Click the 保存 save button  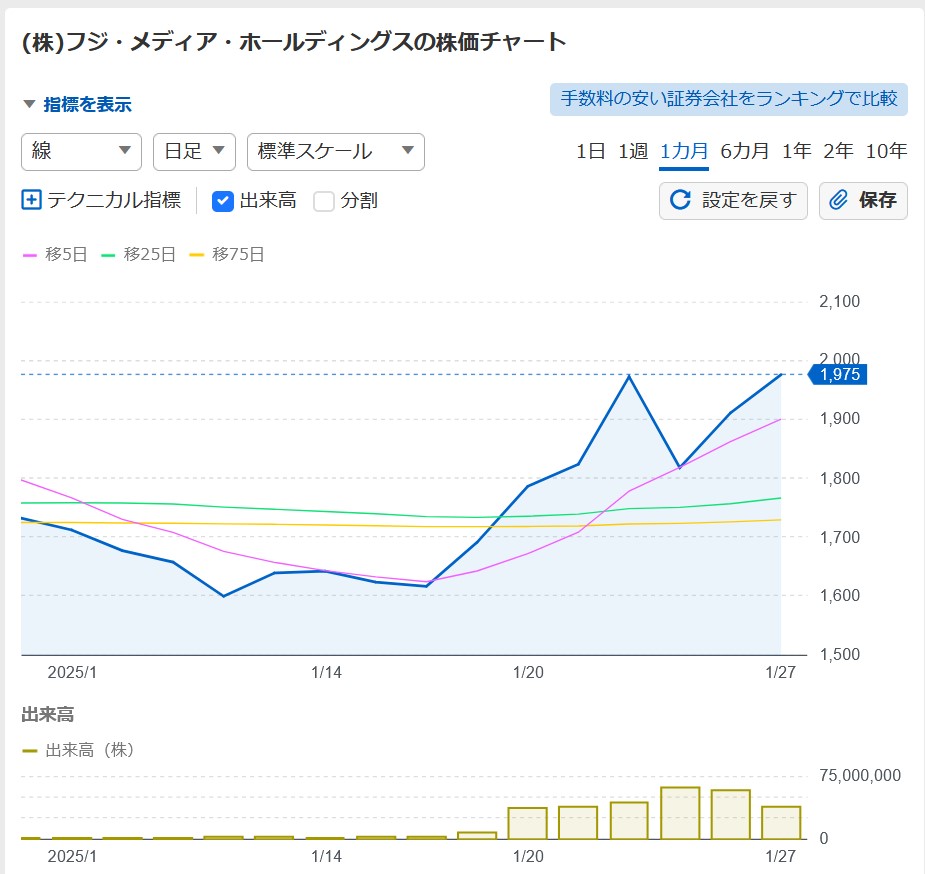(863, 201)
